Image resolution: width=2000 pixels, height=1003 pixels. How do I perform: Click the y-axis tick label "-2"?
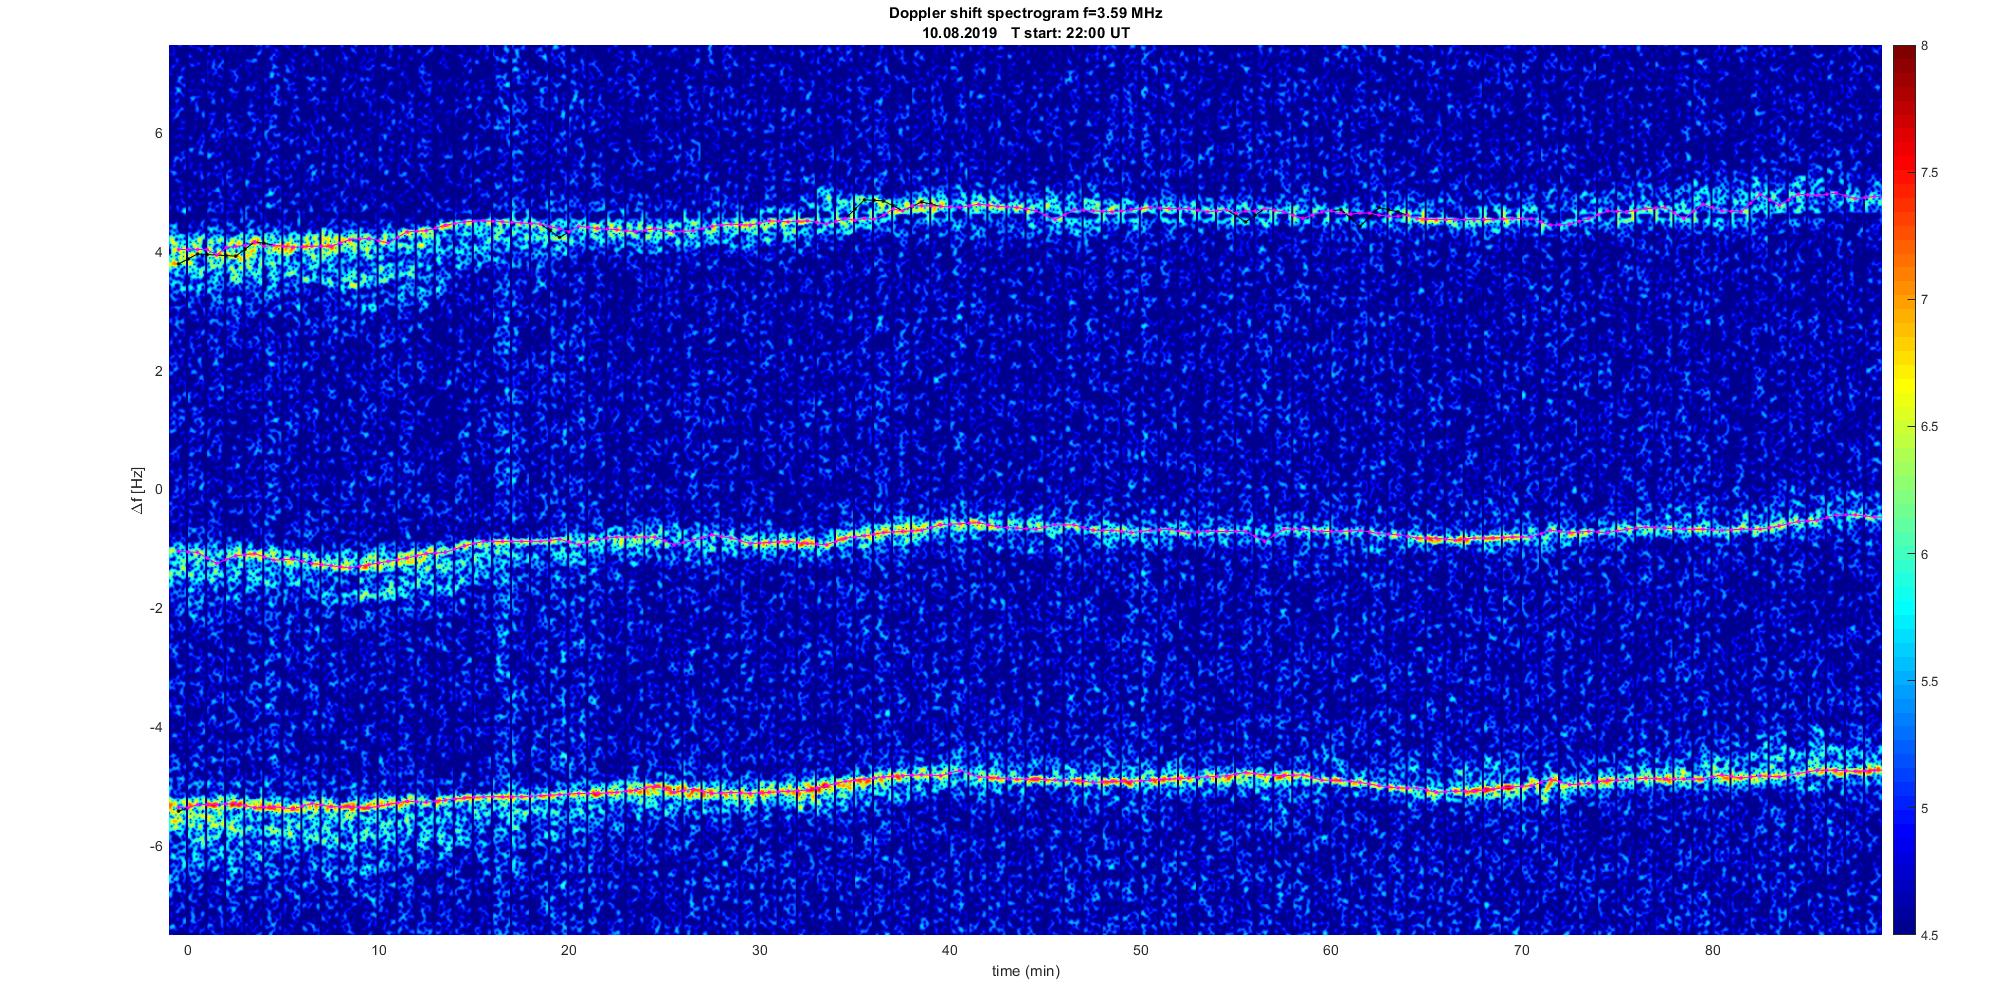(x=155, y=608)
